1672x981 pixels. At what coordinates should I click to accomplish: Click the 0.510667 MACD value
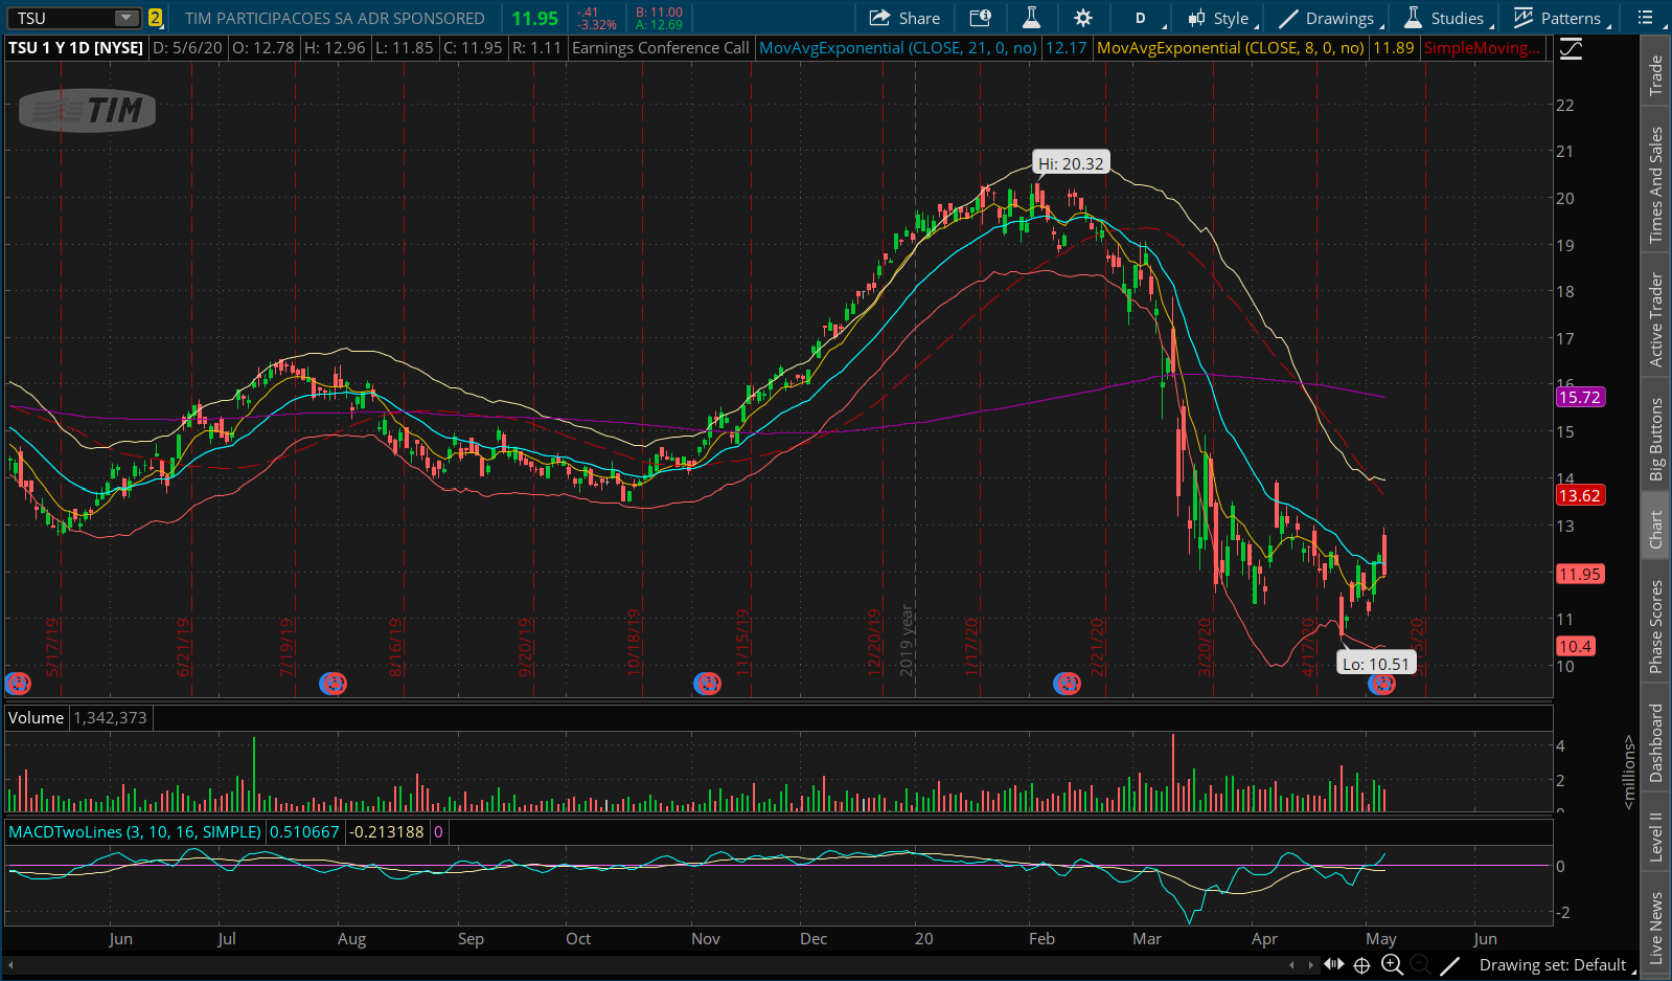(304, 832)
